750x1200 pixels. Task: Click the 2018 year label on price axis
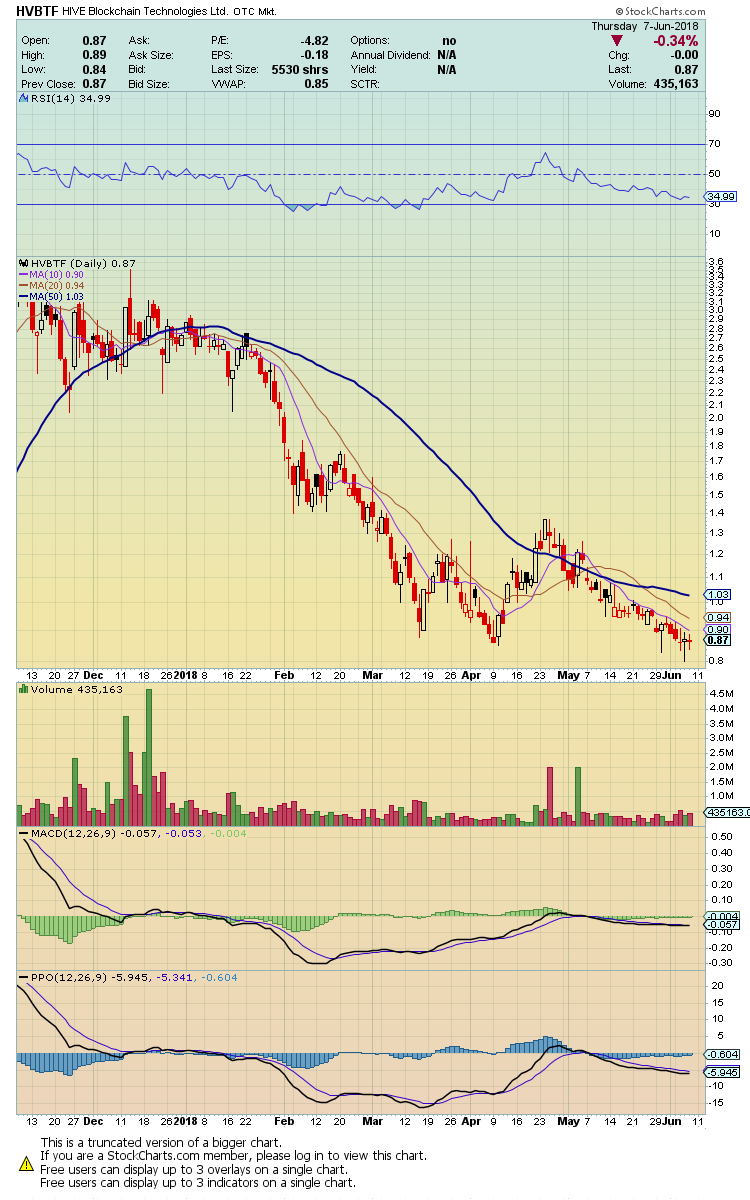pos(186,675)
